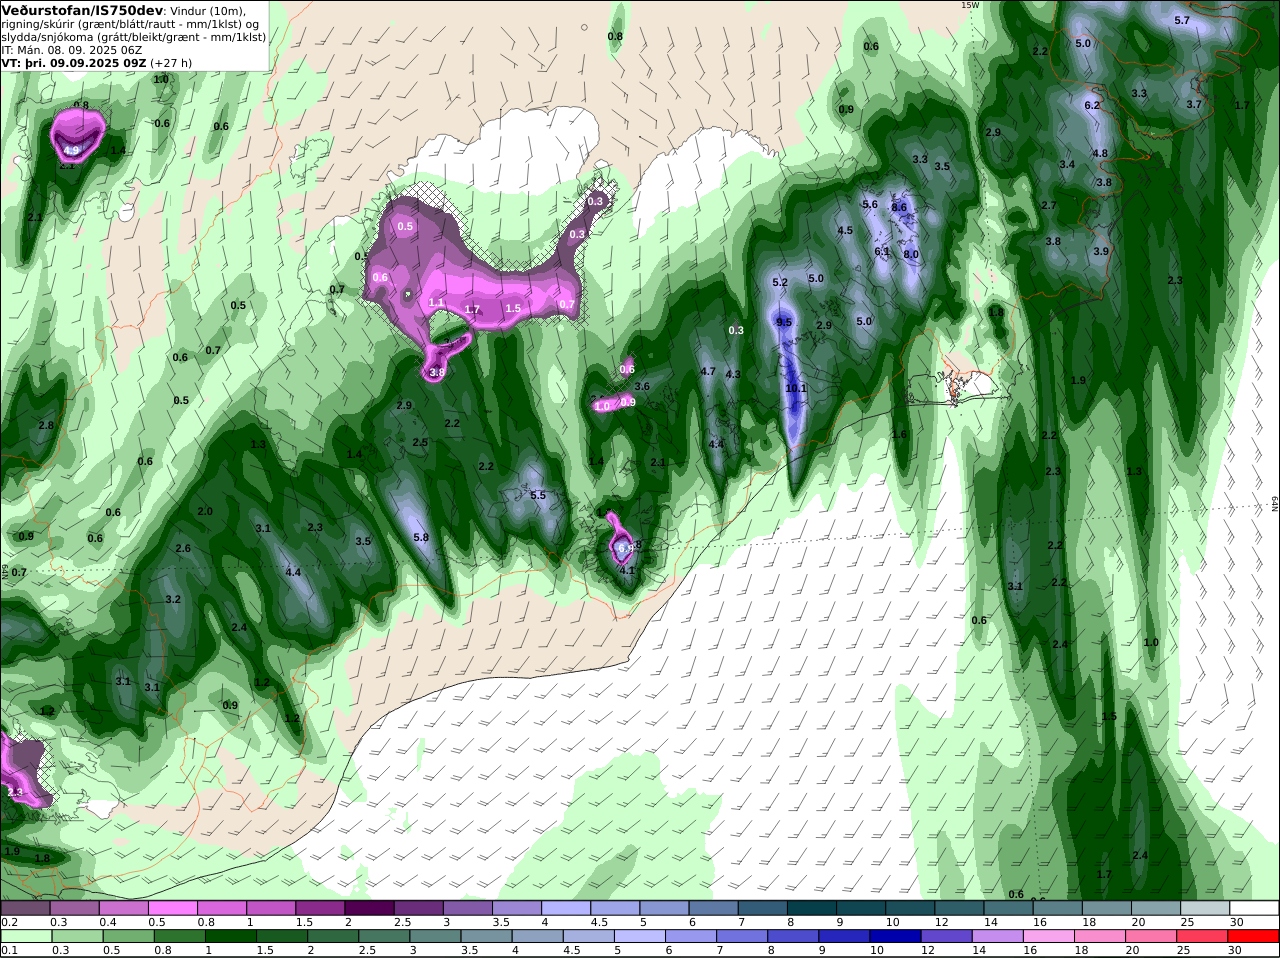Click the dark purple snow swatch labeled 2

click(369, 908)
